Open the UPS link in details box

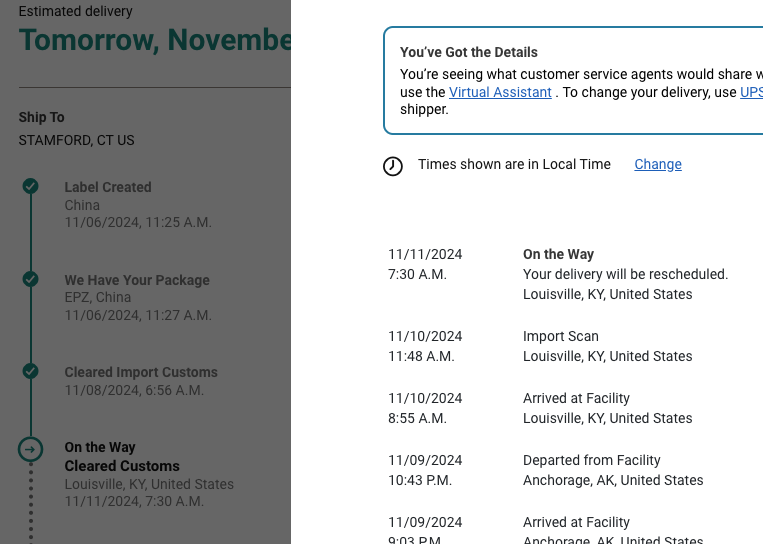point(751,92)
